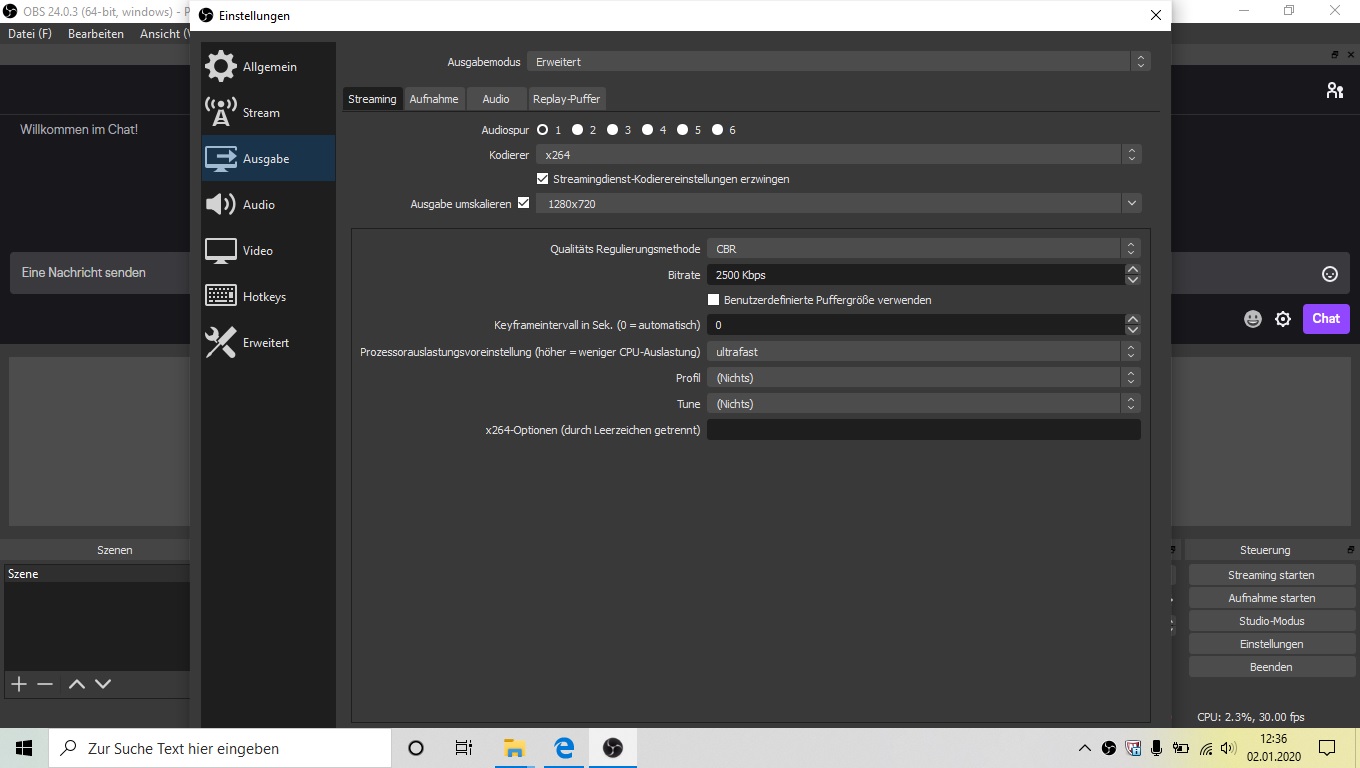Open chat settings gear icon

[x=1283, y=319]
